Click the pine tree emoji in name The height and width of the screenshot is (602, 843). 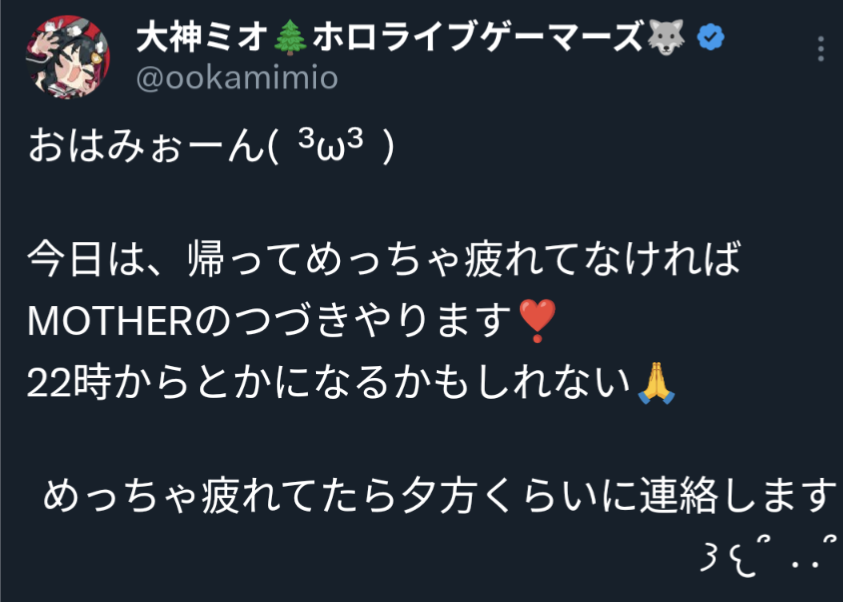point(290,38)
